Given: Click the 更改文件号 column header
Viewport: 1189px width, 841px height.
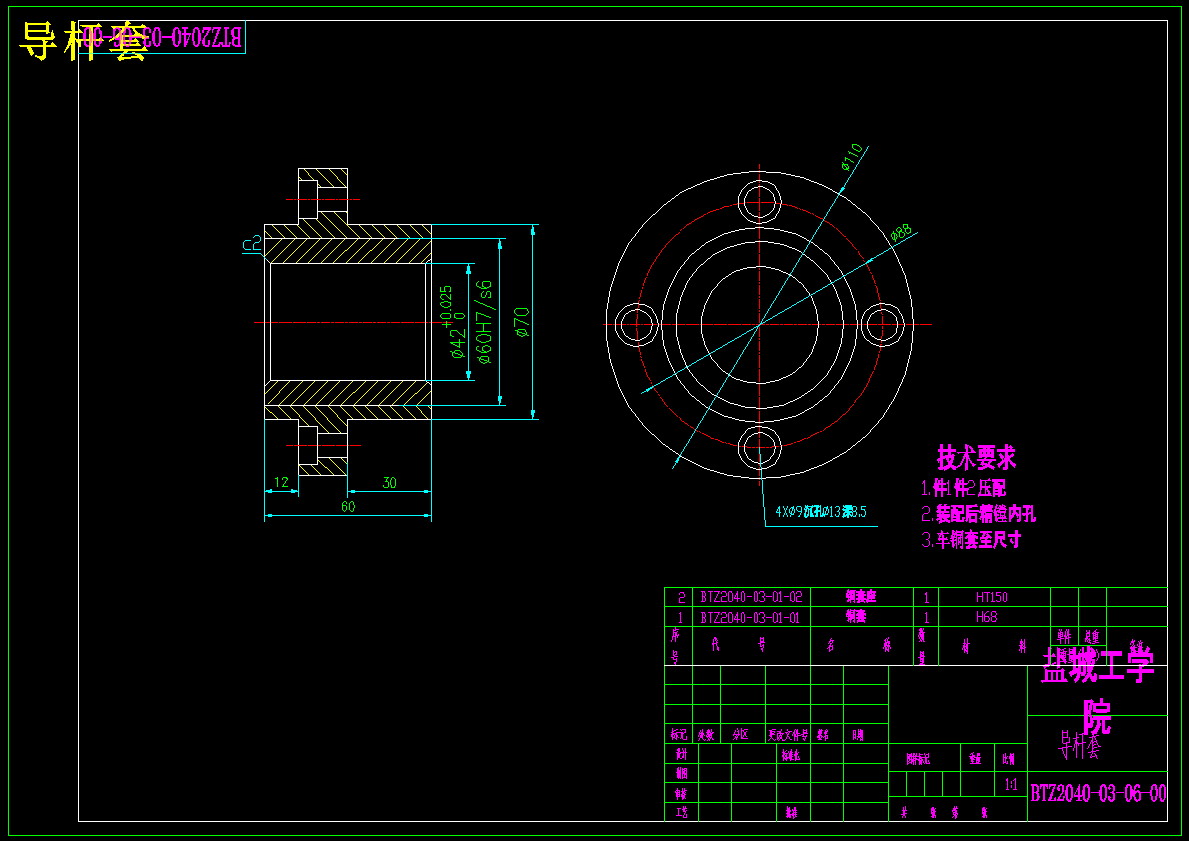Looking at the screenshot, I should click(x=788, y=734).
